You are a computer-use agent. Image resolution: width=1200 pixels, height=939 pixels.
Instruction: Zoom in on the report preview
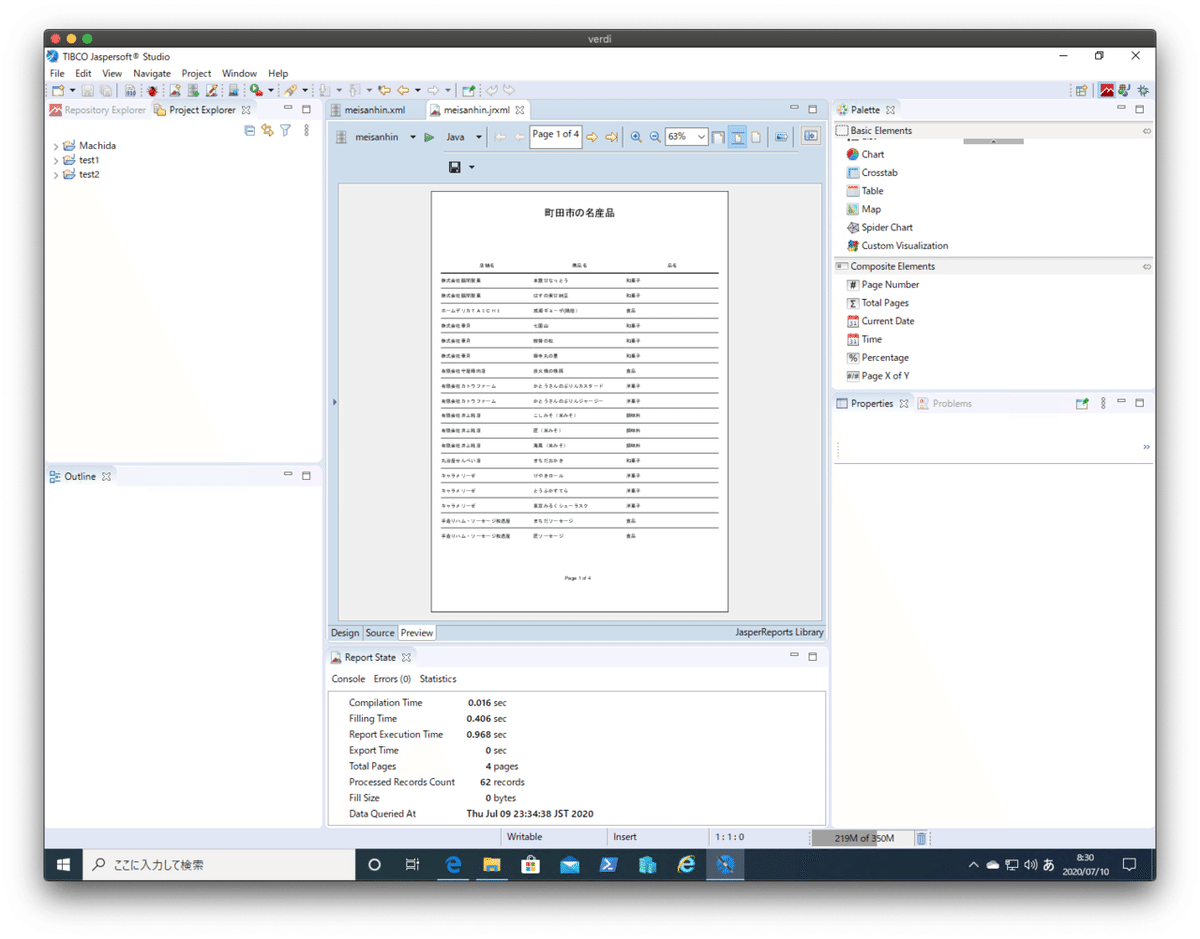(x=636, y=136)
